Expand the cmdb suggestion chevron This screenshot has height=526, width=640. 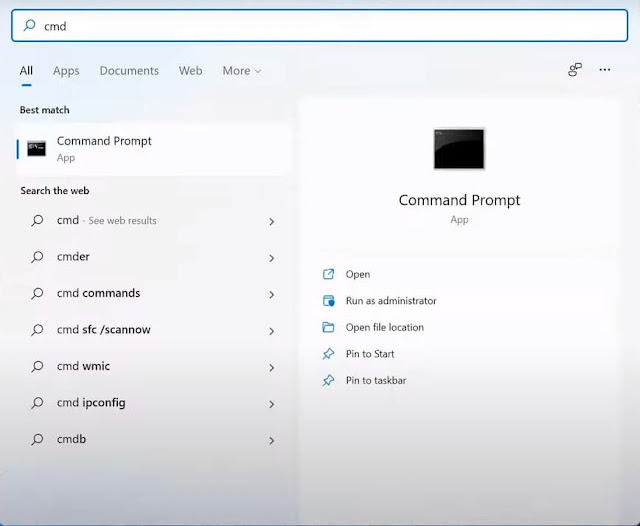pos(271,441)
